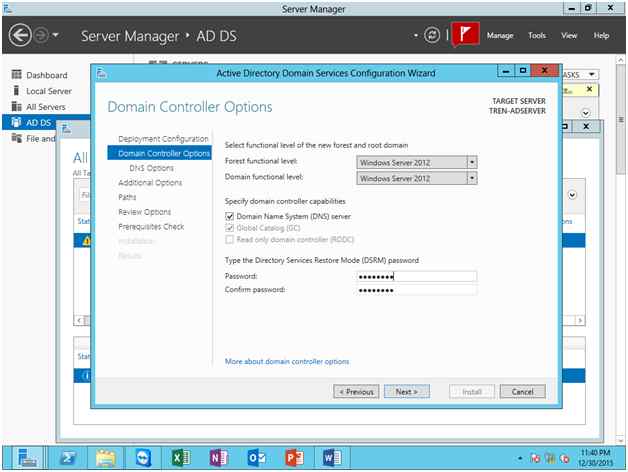The image size is (628, 472).
Task: Open the Manage menu
Action: (x=500, y=35)
